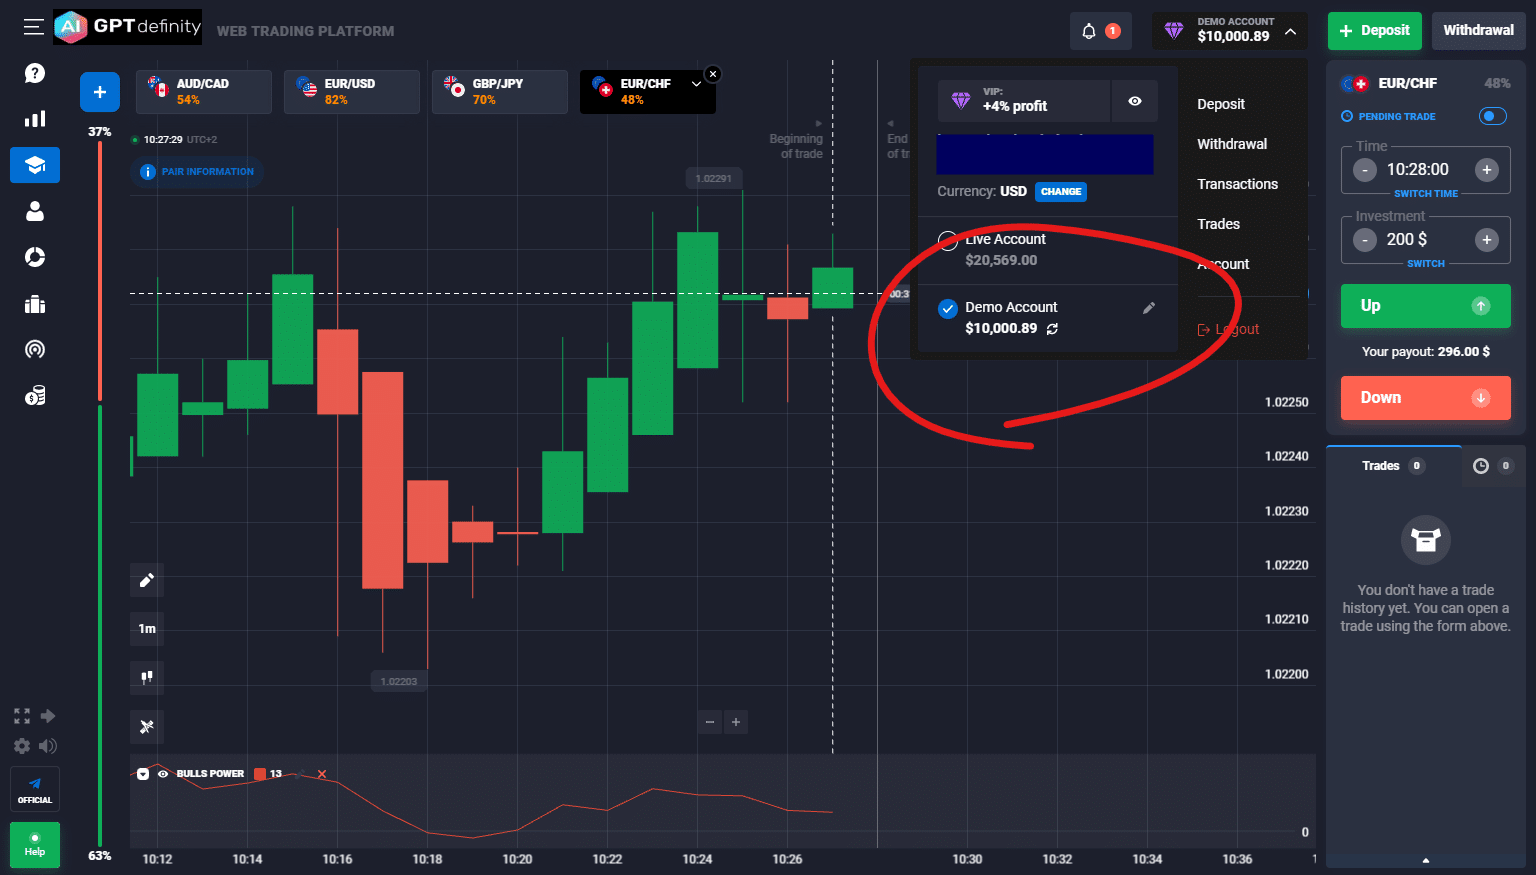Switch to AUD/CAD asset tab
The height and width of the screenshot is (875, 1536).
tap(203, 92)
